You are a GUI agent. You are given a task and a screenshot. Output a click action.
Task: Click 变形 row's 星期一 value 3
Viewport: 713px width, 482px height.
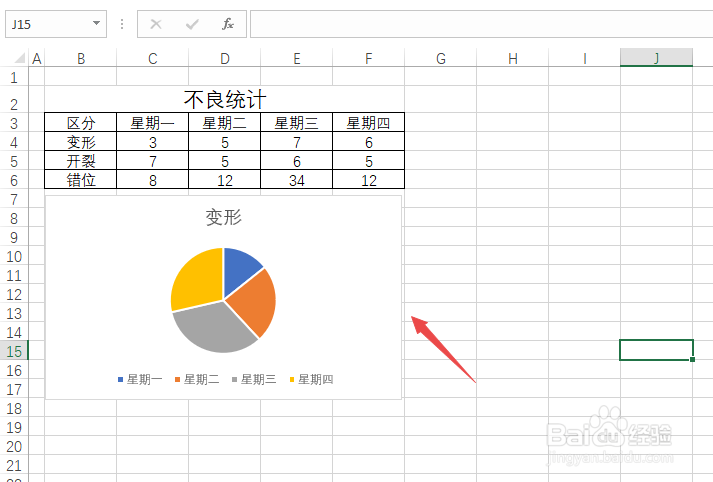tap(152, 142)
